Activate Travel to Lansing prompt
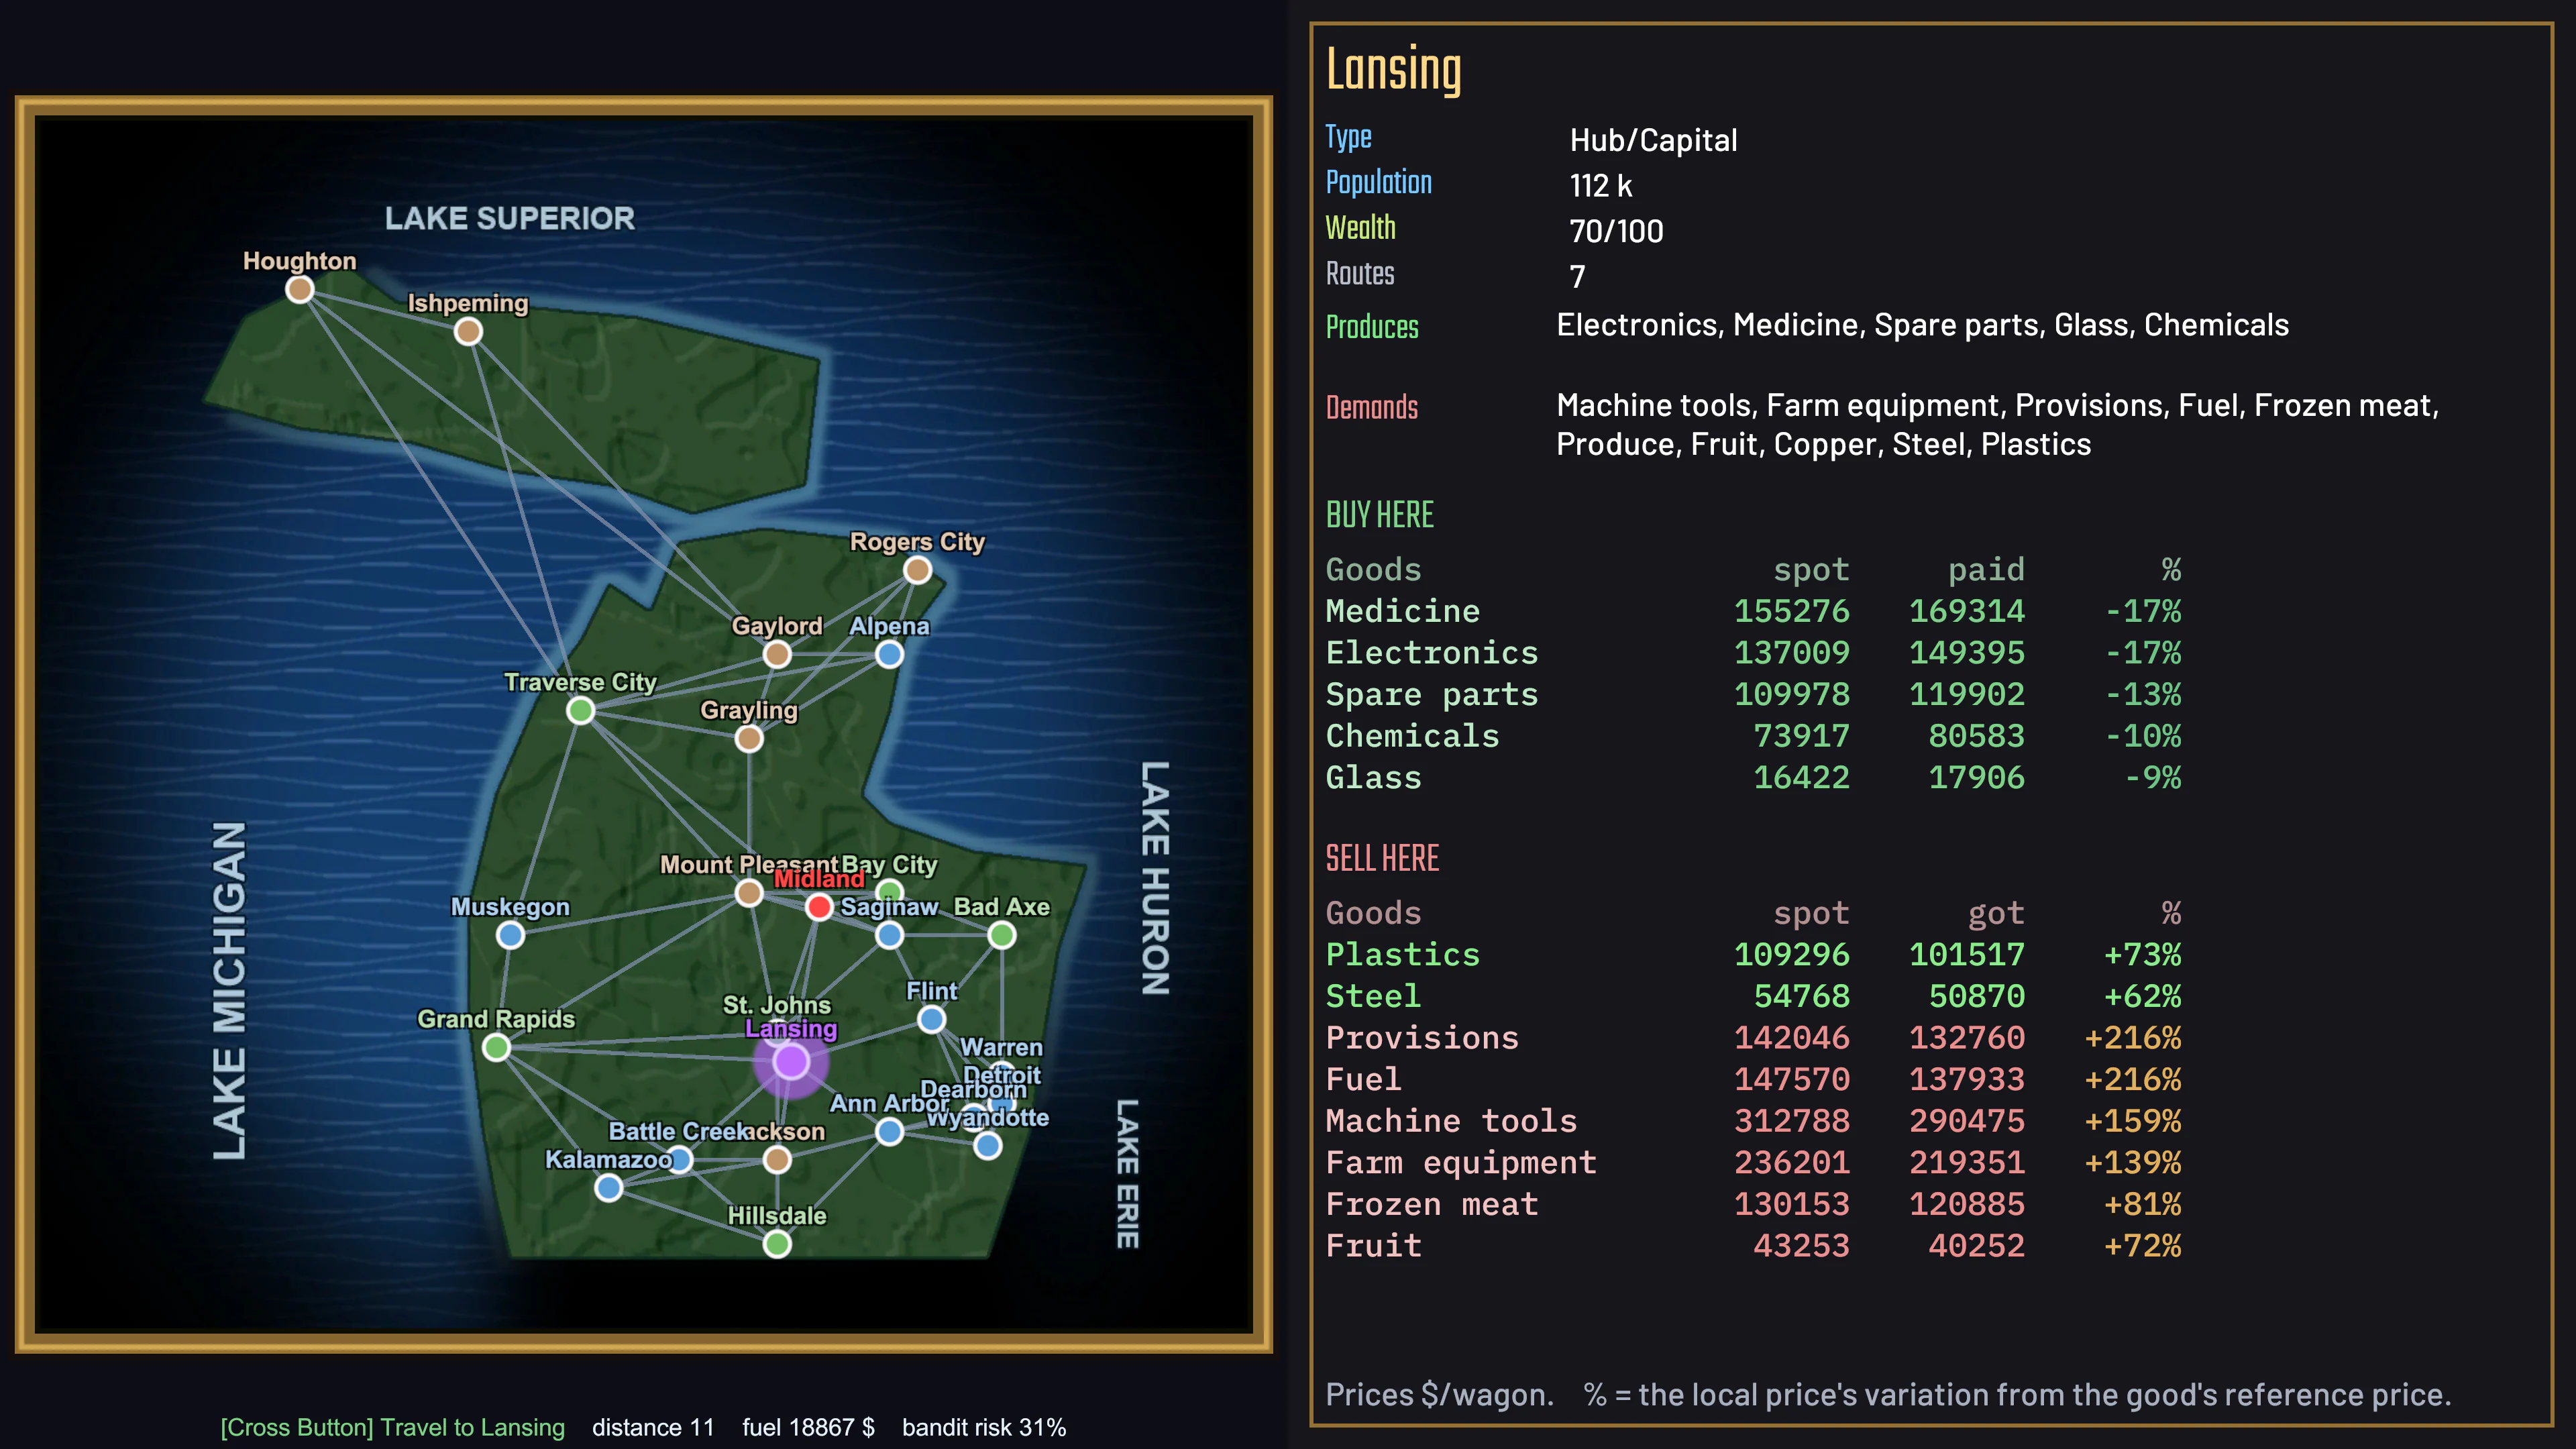Screen dimensions: 2576x1449 pyautogui.click(x=393, y=1427)
